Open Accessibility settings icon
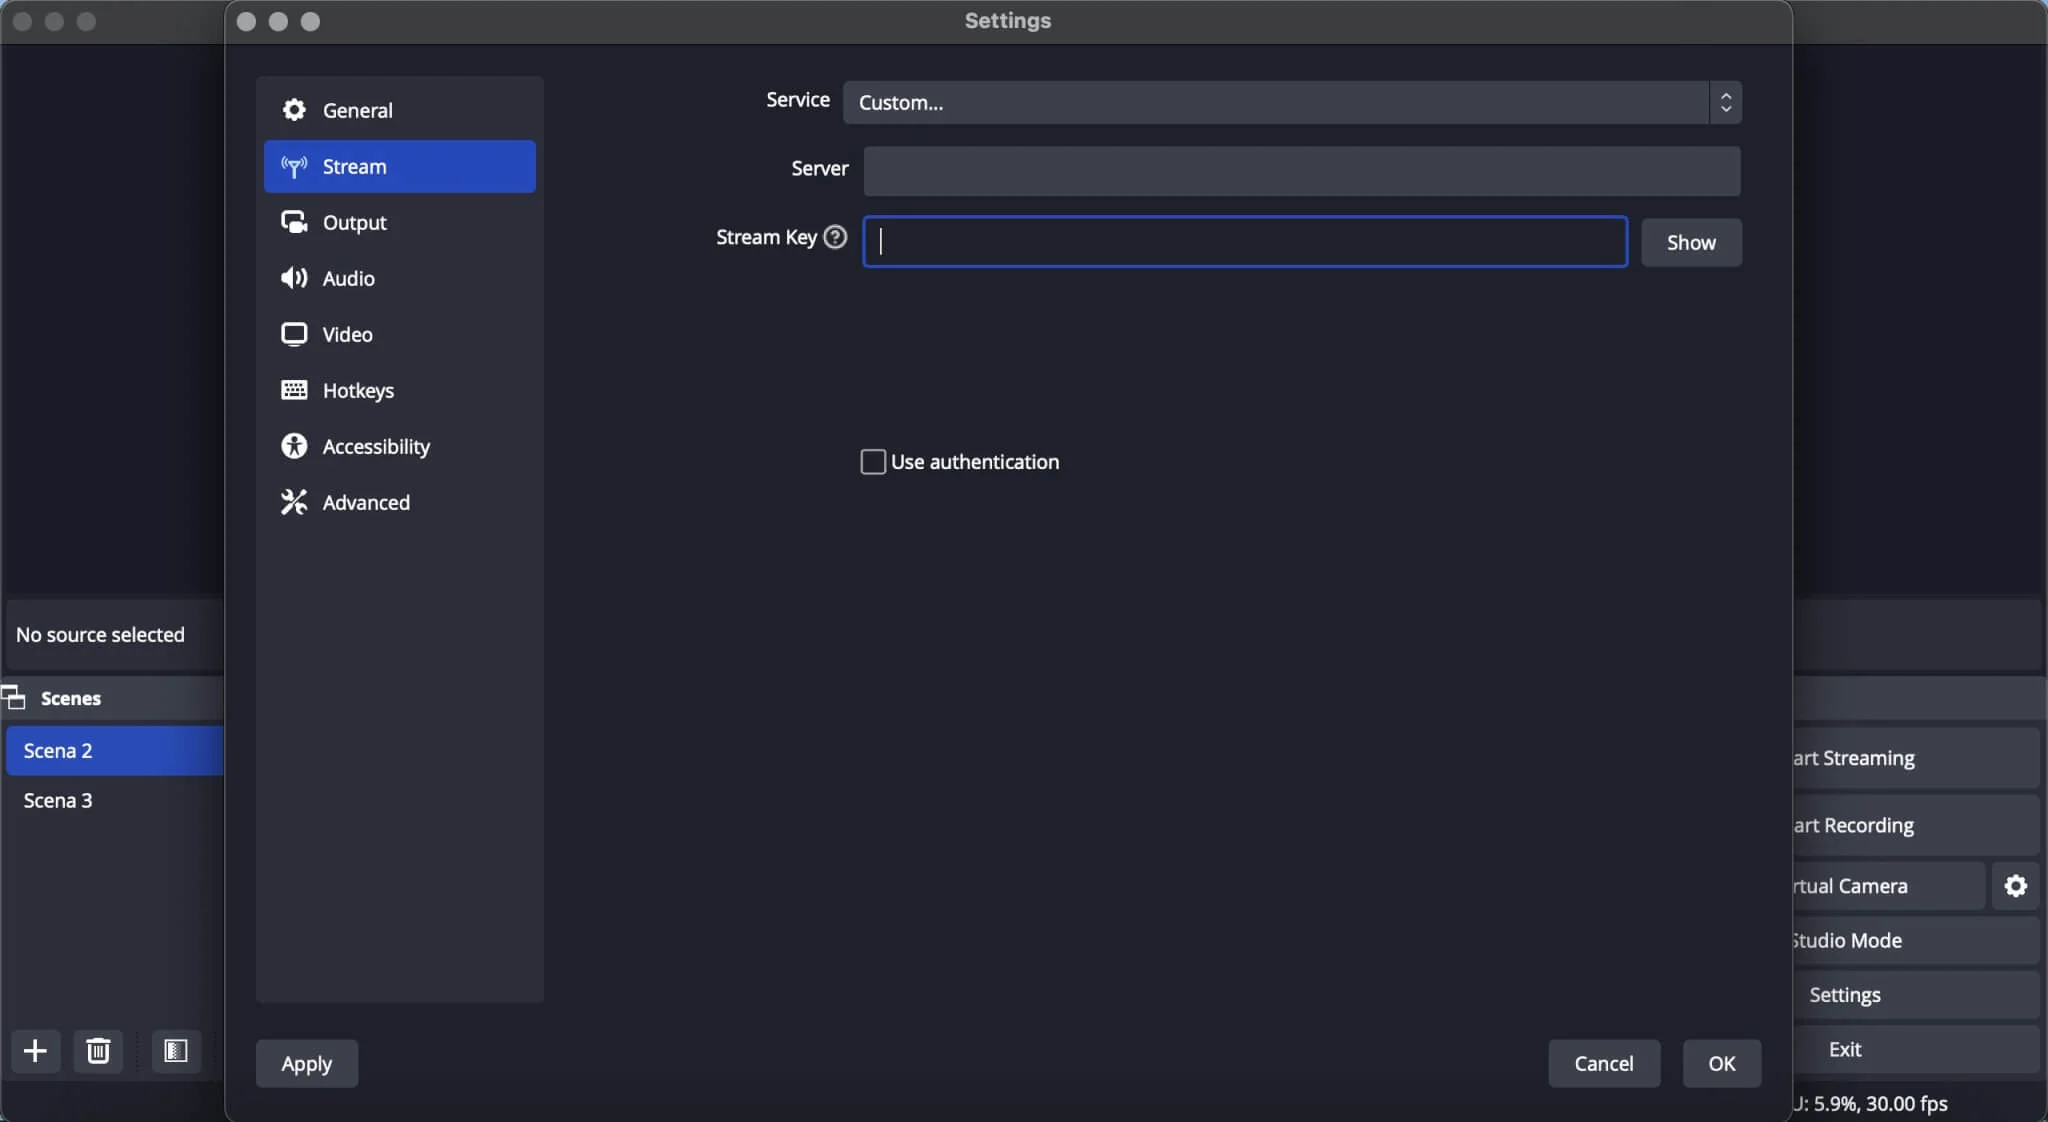 (x=294, y=447)
